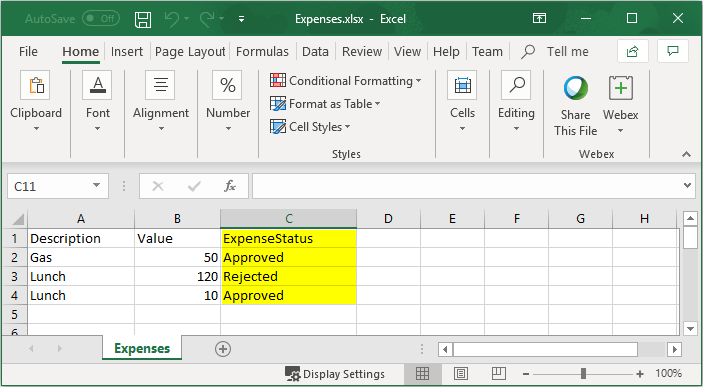Click the Enter checkmark formula button
The image size is (703, 387).
(194, 186)
